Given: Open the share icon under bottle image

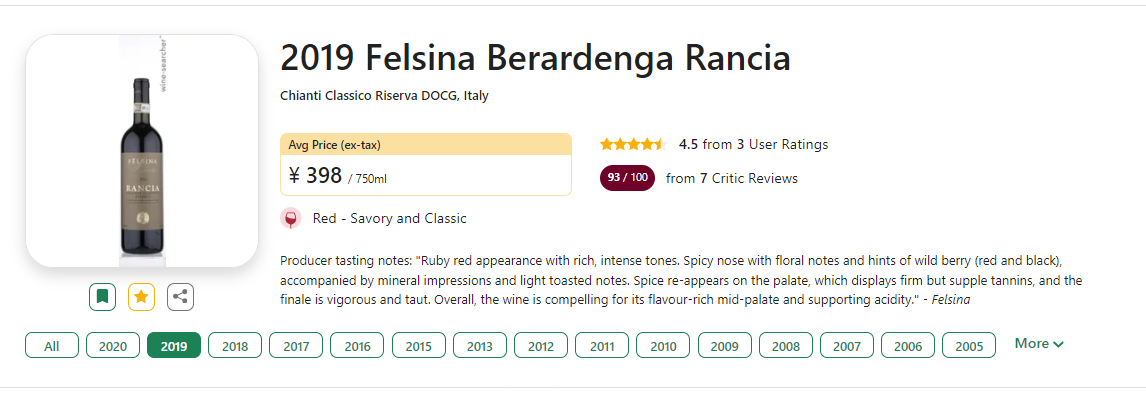Looking at the screenshot, I should tap(181, 297).
